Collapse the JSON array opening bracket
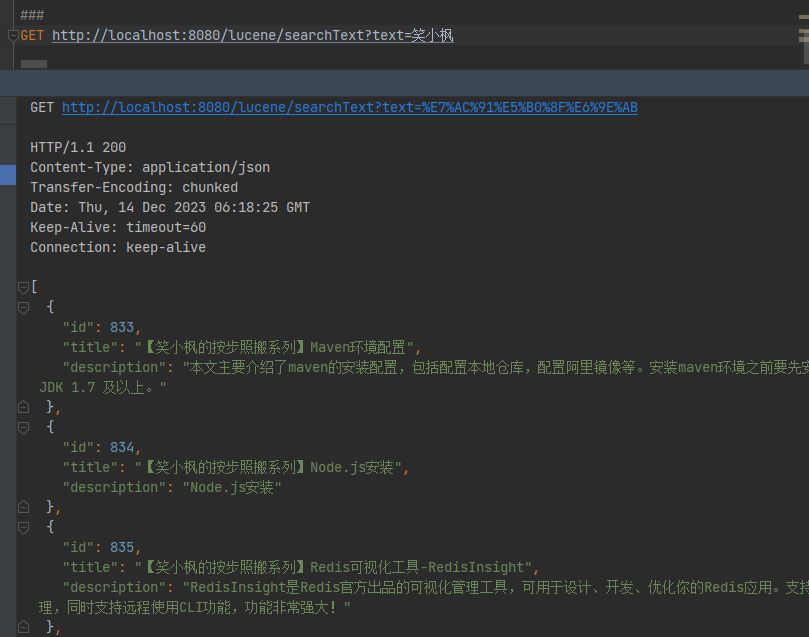809x637 pixels. 23,287
